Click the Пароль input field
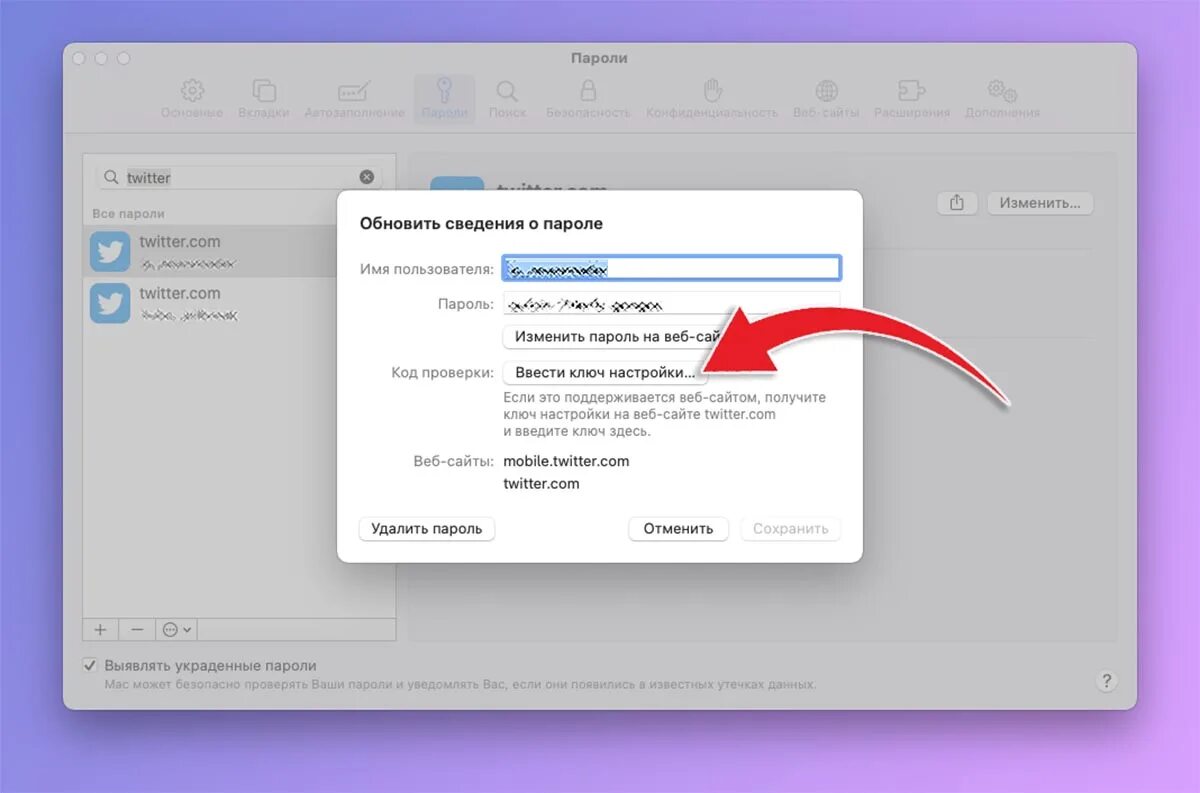Screen dimensions: 1200x793 tap(671, 303)
